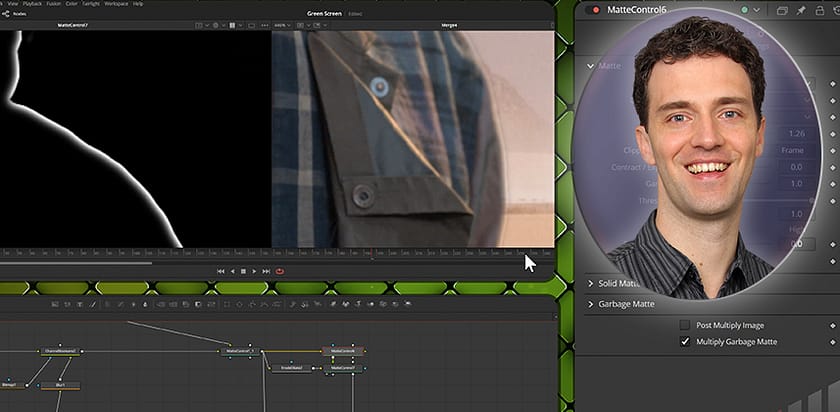This screenshot has width=840, height=412.
Task: Lock the MatteControl6 inspector controls
Action: point(820,10)
